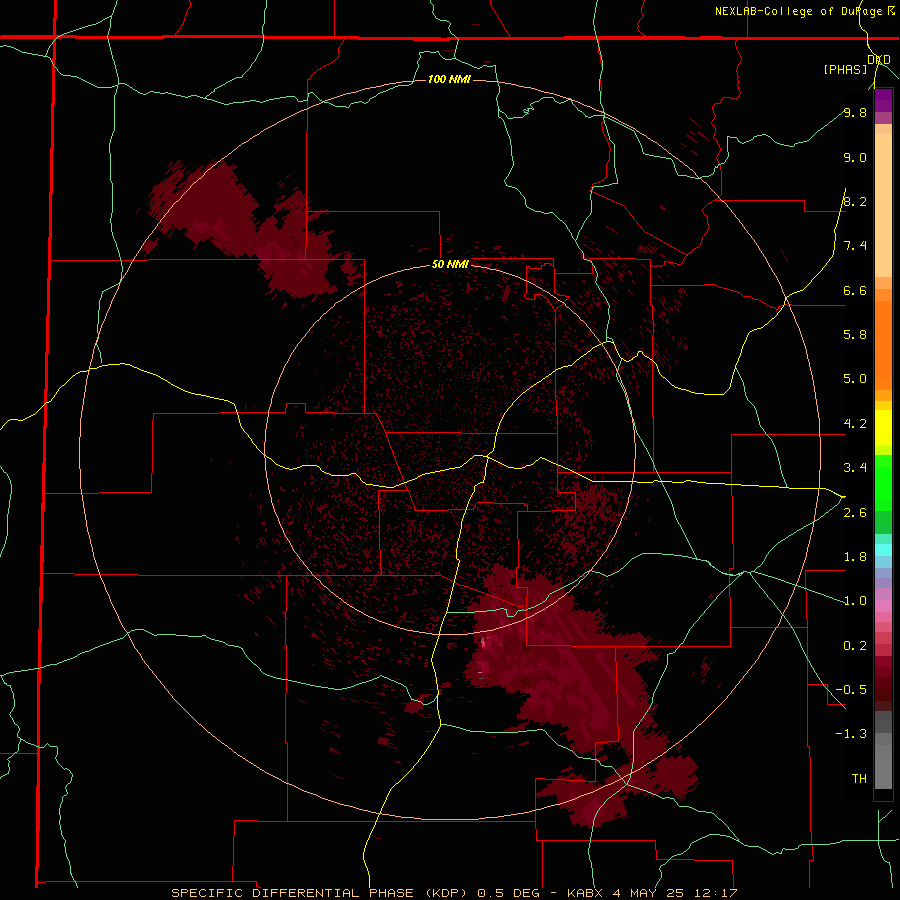Click the 5.0 color scale value
The image size is (900, 900).
click(855, 379)
